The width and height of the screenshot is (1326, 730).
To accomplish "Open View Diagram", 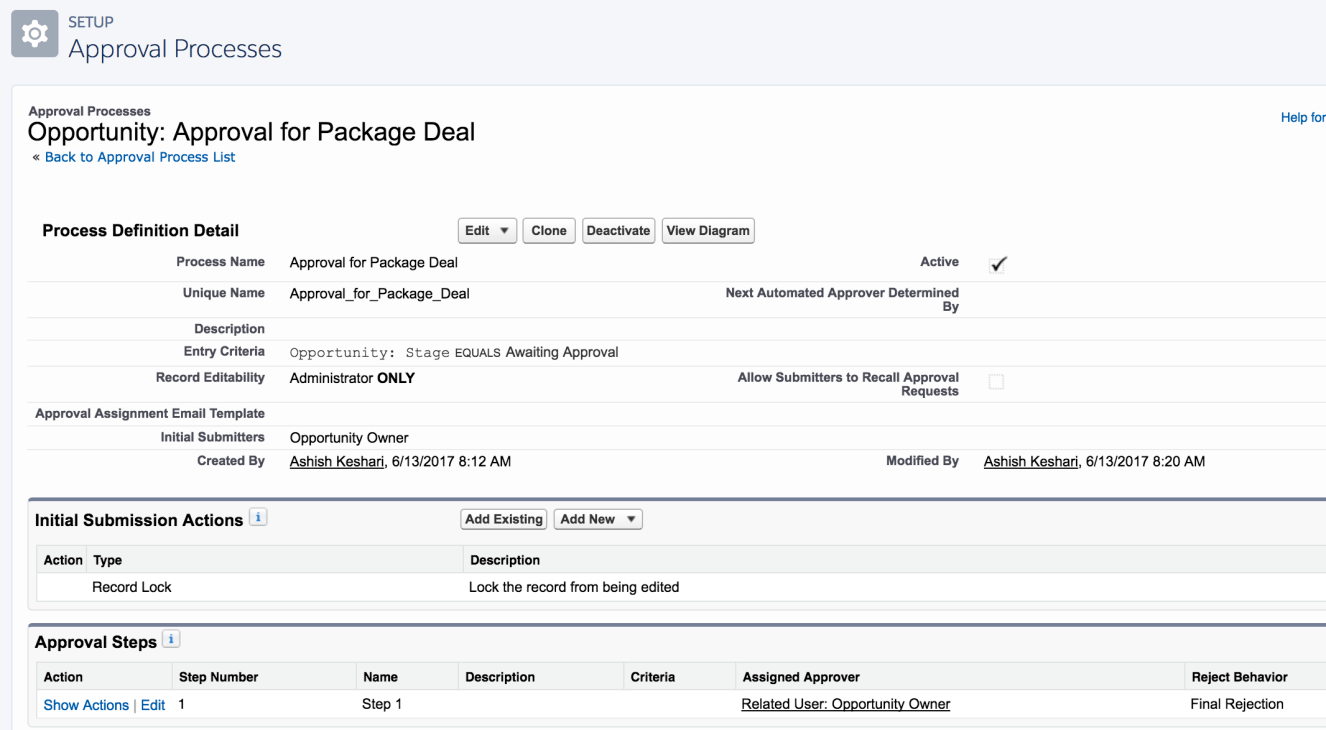I will click(x=708, y=231).
